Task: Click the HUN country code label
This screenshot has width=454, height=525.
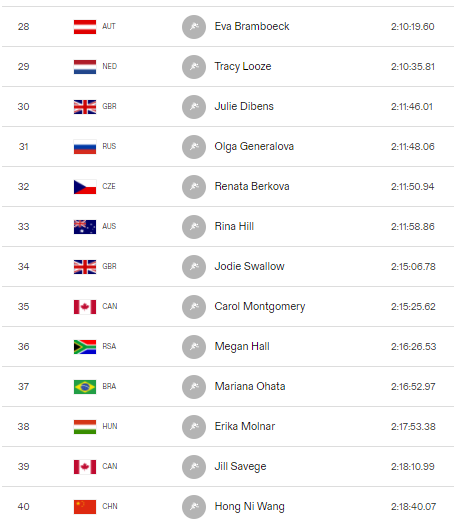Action: tap(110, 427)
